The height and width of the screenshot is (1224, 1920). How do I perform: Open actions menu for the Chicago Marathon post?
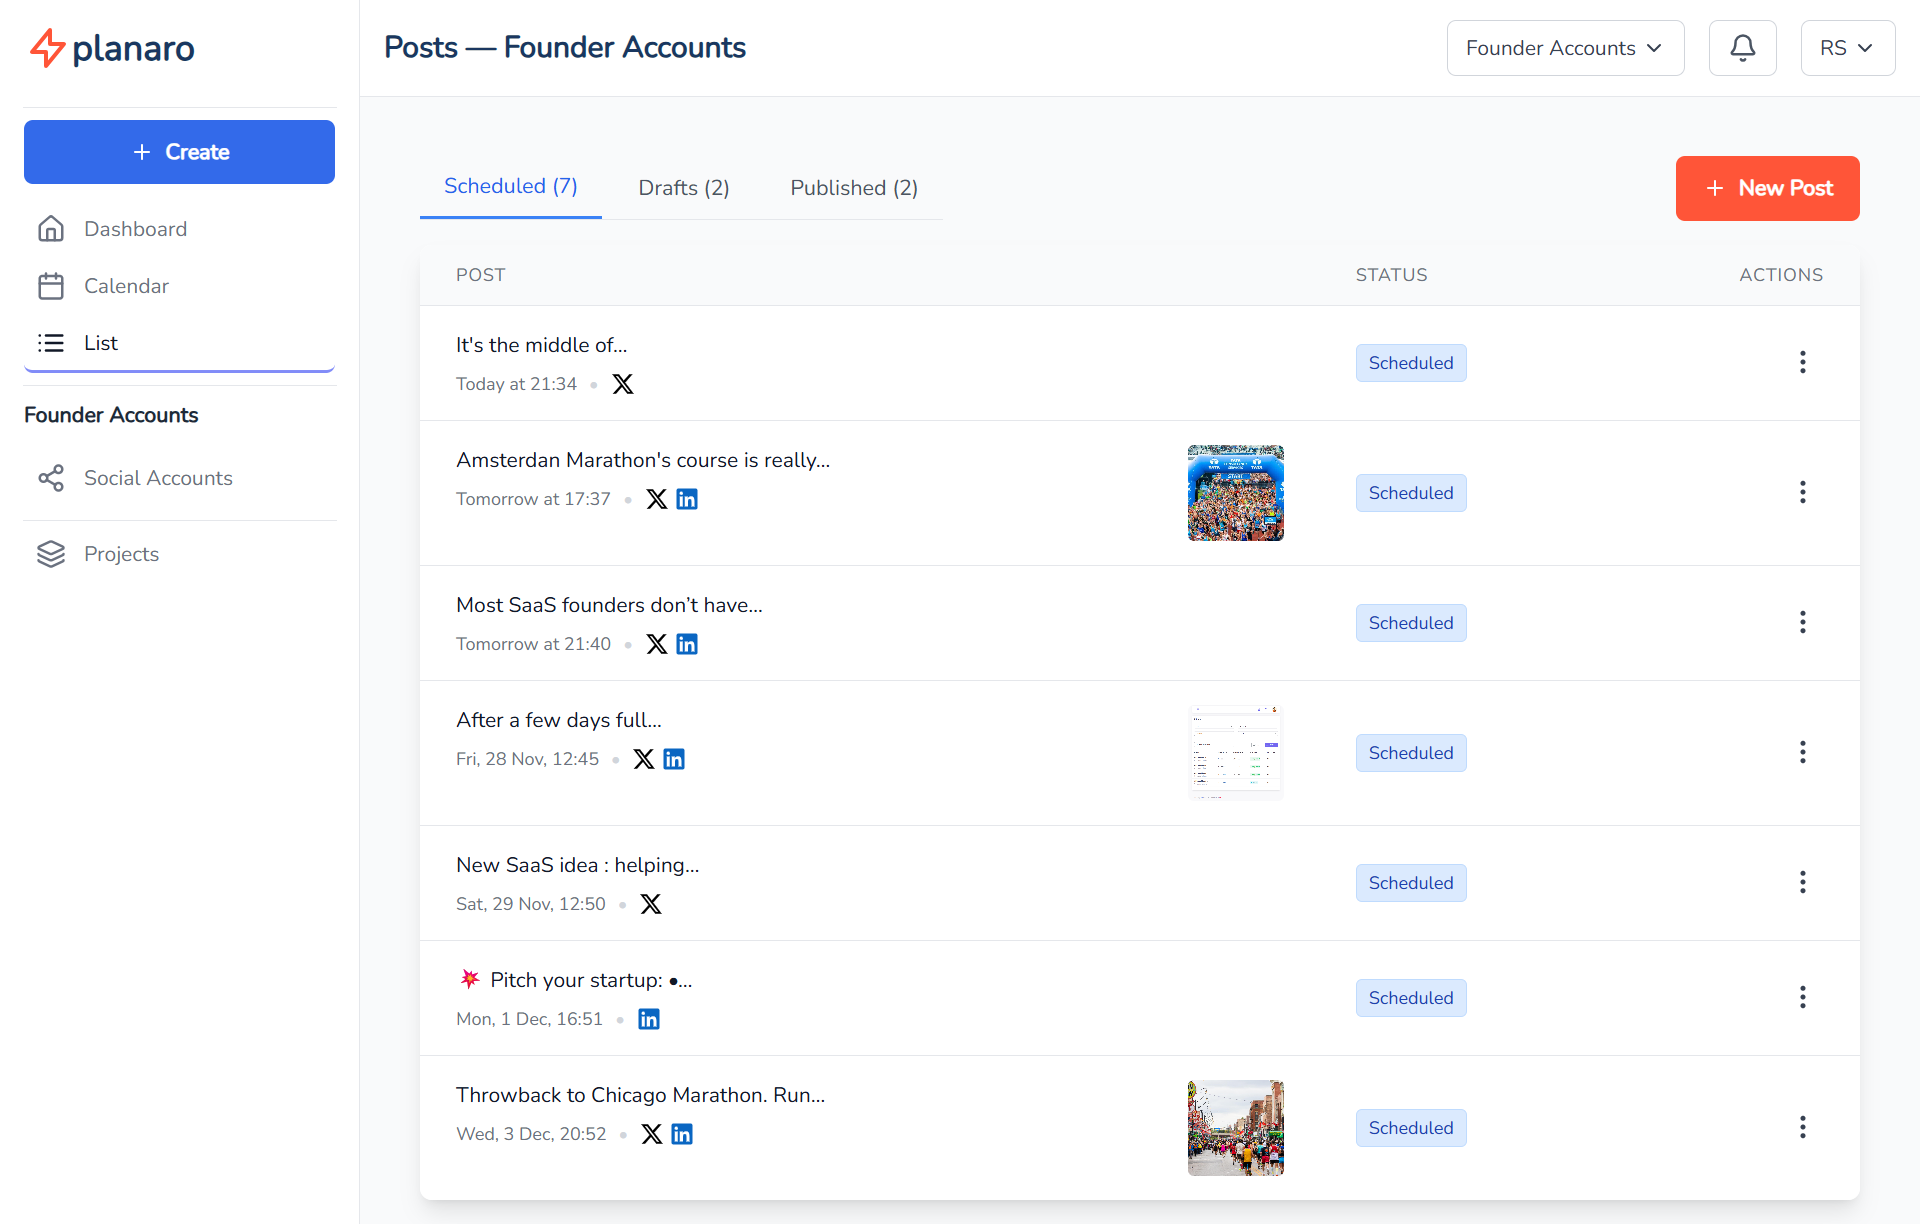click(1802, 1127)
